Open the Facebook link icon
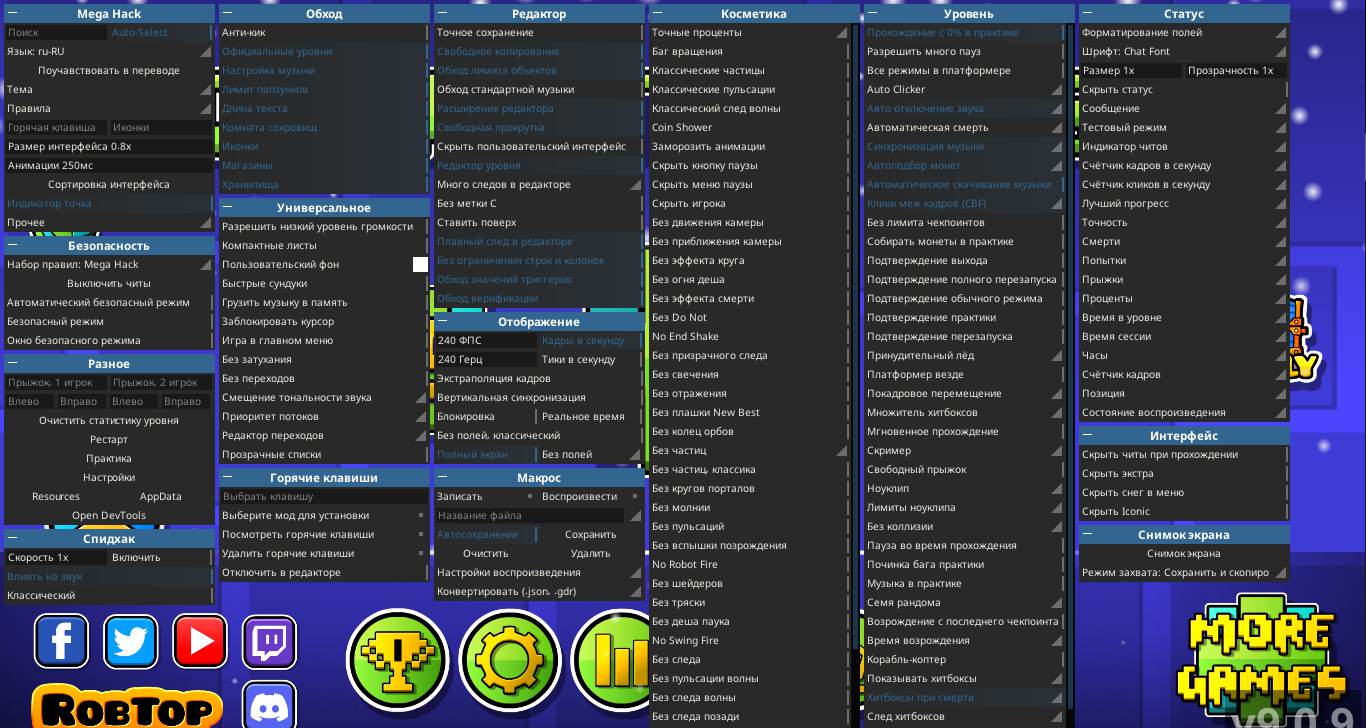The image size is (1366, 728). 61,641
